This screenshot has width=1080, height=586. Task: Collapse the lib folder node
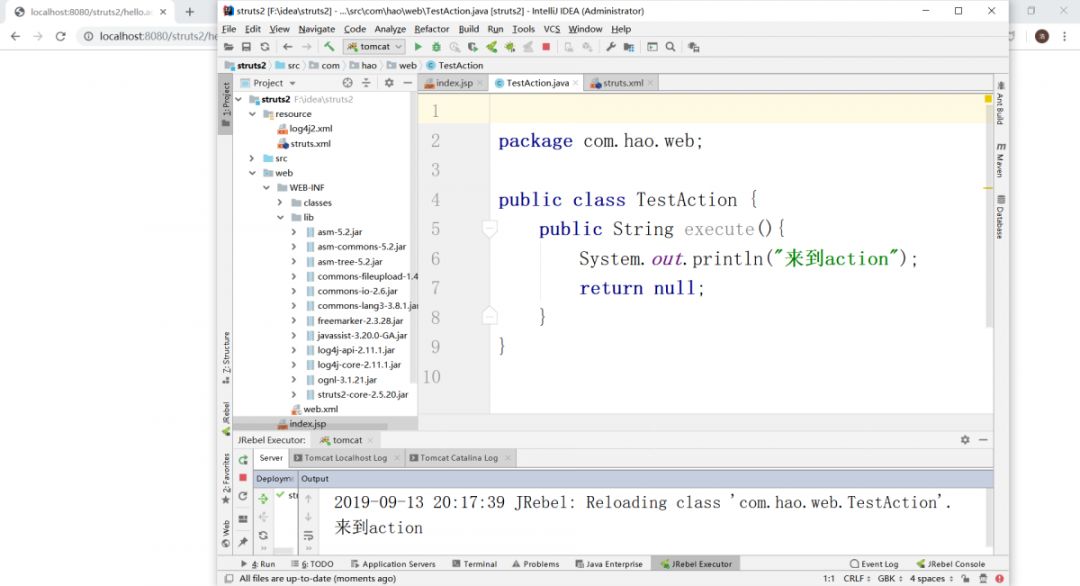tap(280, 217)
